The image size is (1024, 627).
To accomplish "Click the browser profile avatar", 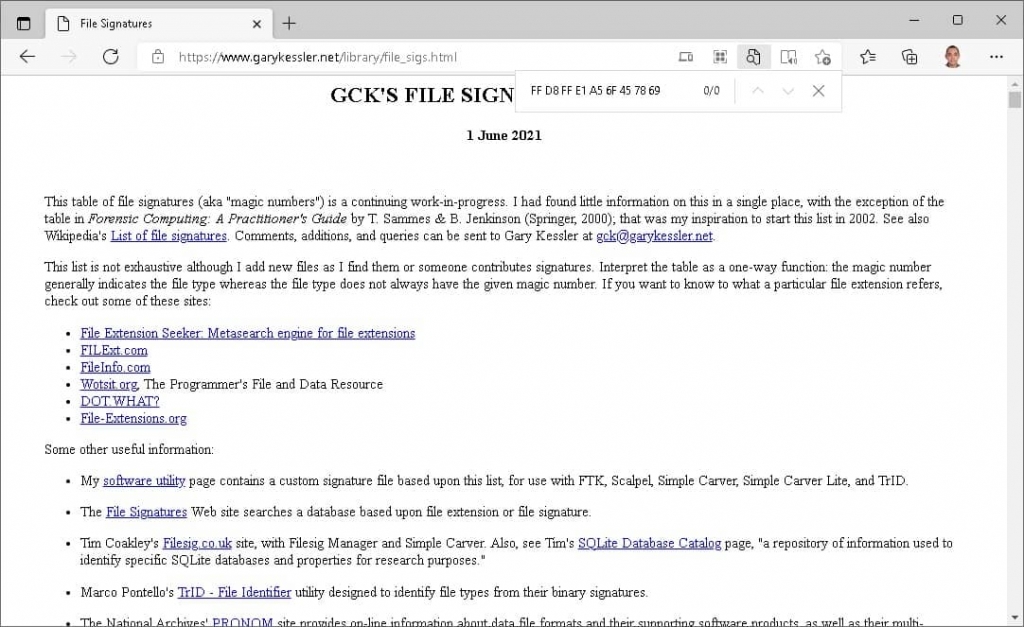I will click(953, 57).
